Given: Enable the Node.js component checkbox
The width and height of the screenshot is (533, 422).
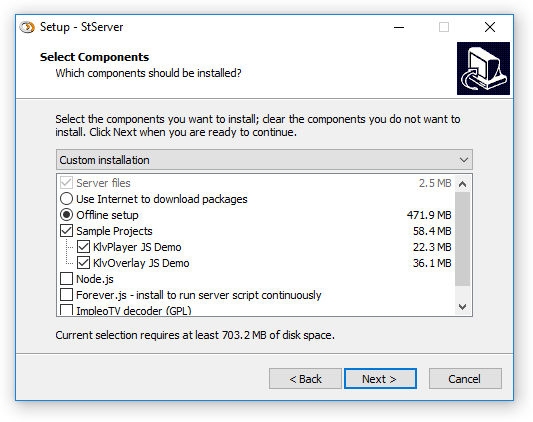Looking at the screenshot, I should click(66, 279).
